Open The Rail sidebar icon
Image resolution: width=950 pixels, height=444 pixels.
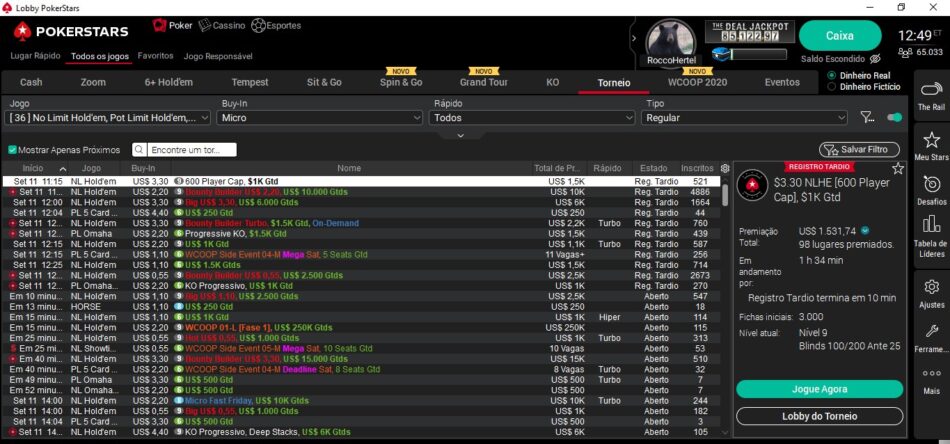[931, 90]
